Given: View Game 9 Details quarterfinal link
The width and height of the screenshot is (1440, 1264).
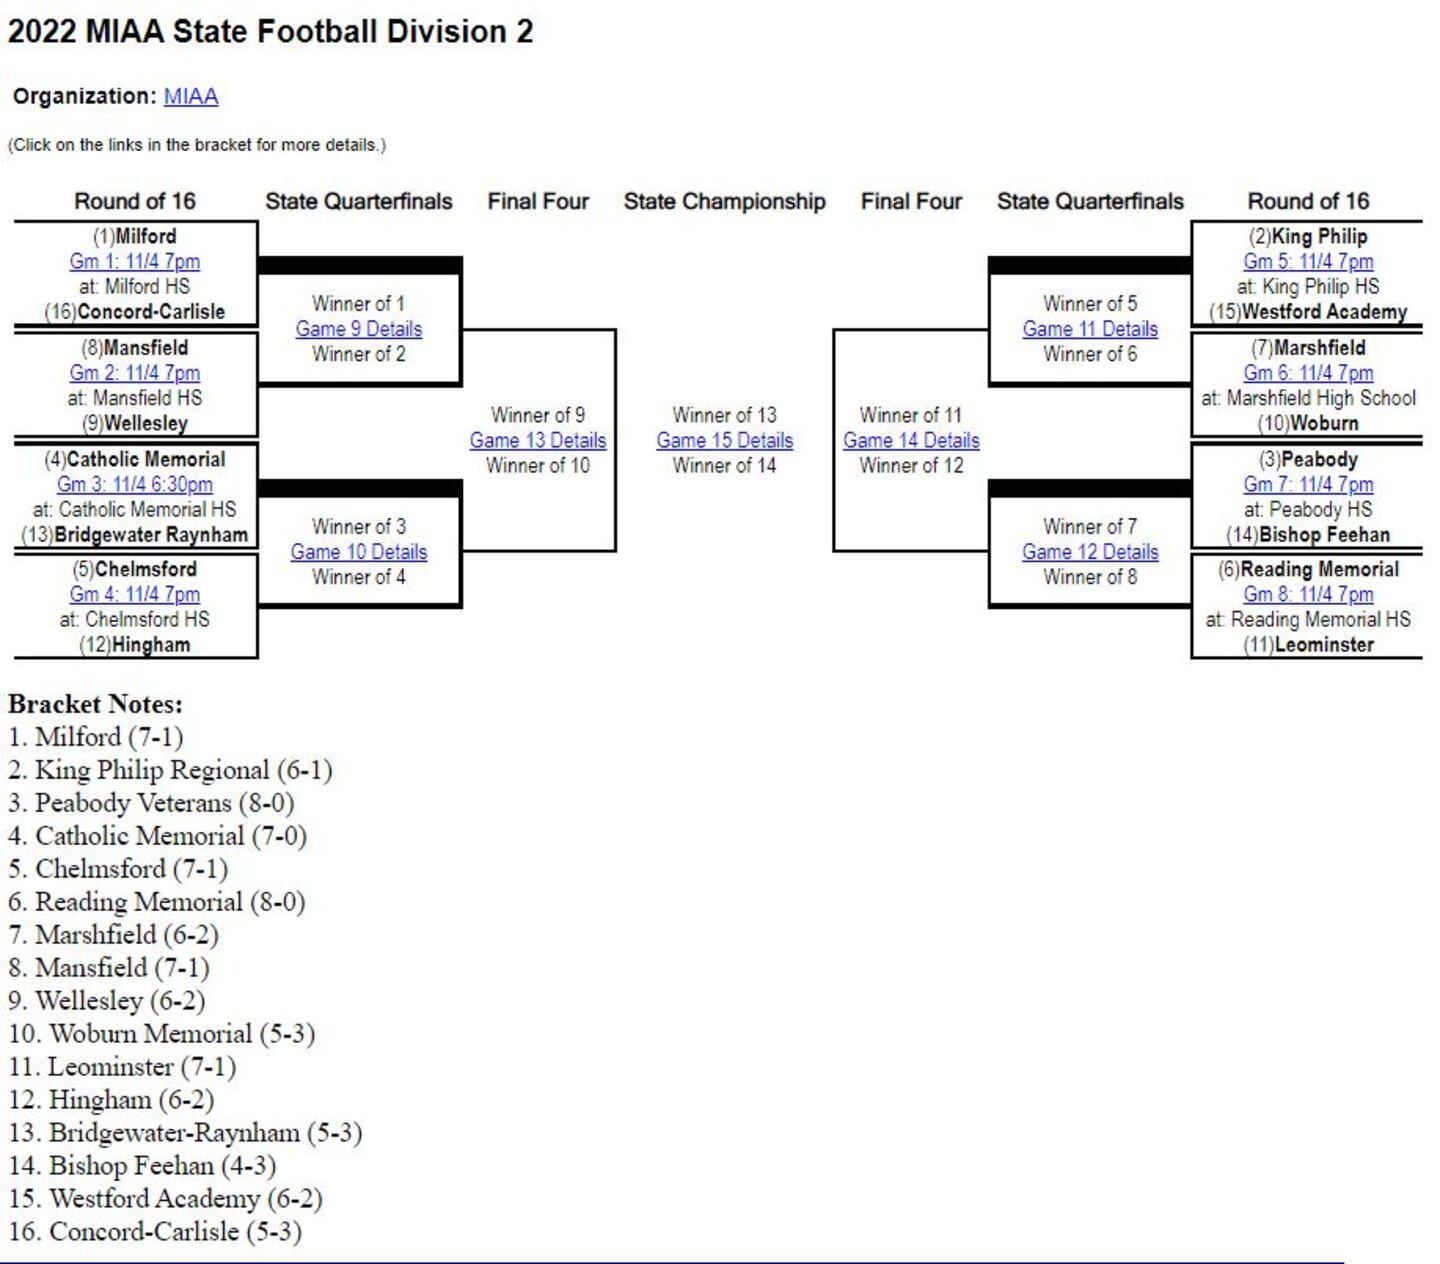Looking at the screenshot, I should [359, 329].
